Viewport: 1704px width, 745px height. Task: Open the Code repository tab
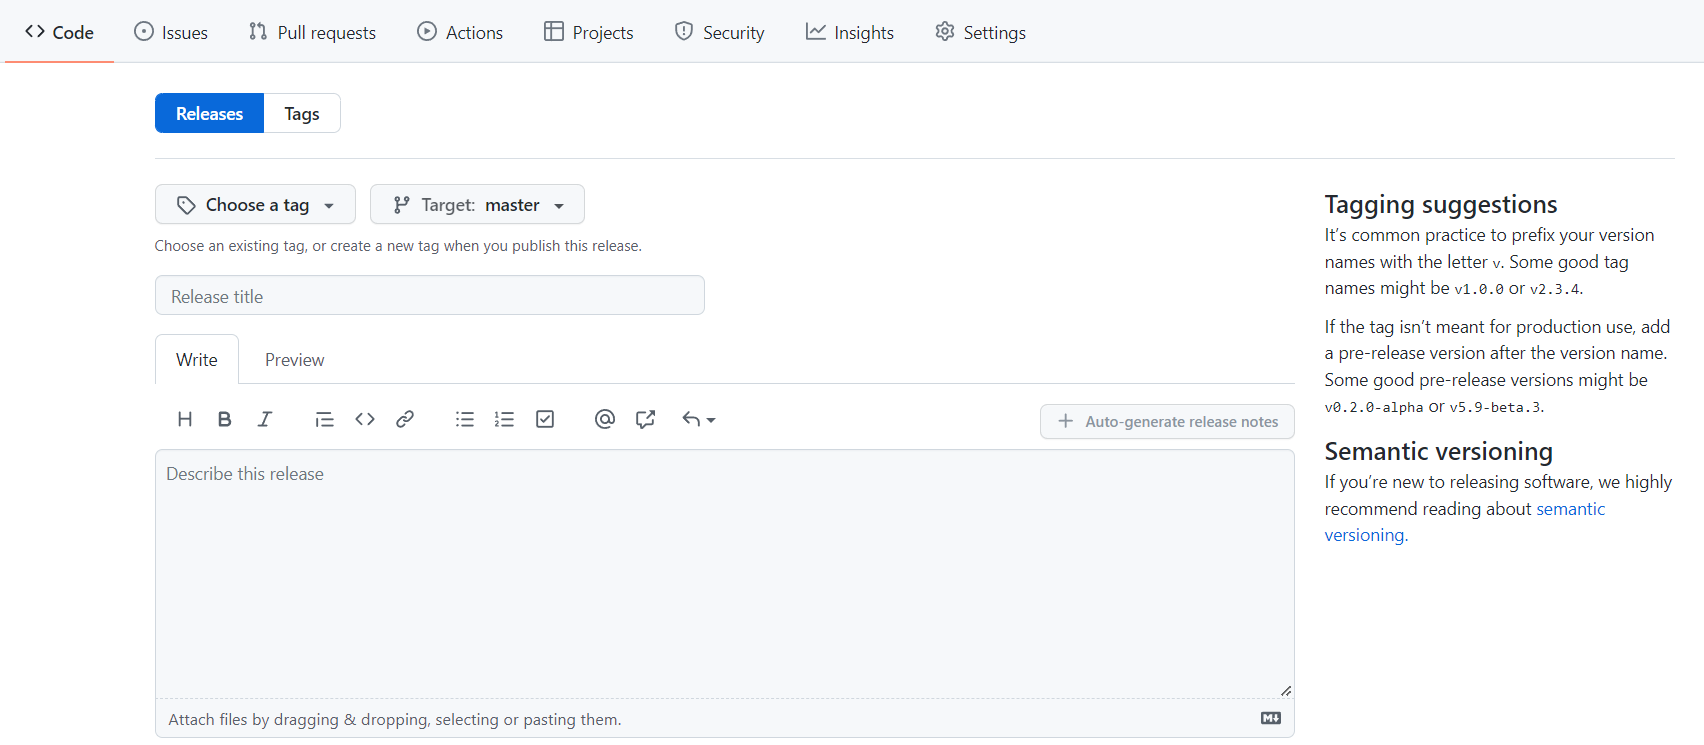tap(59, 32)
